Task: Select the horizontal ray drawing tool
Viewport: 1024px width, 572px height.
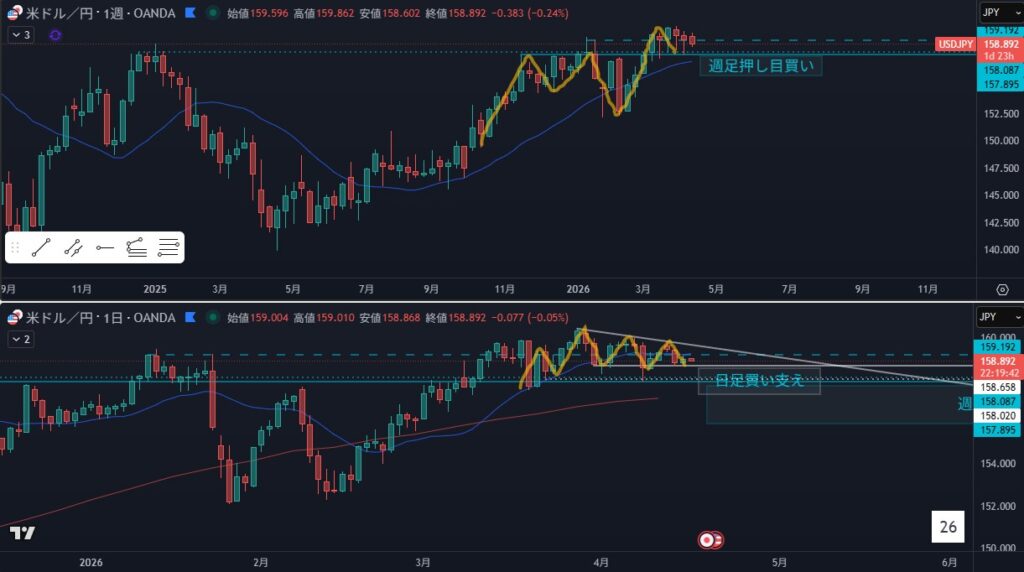Action: [105, 247]
